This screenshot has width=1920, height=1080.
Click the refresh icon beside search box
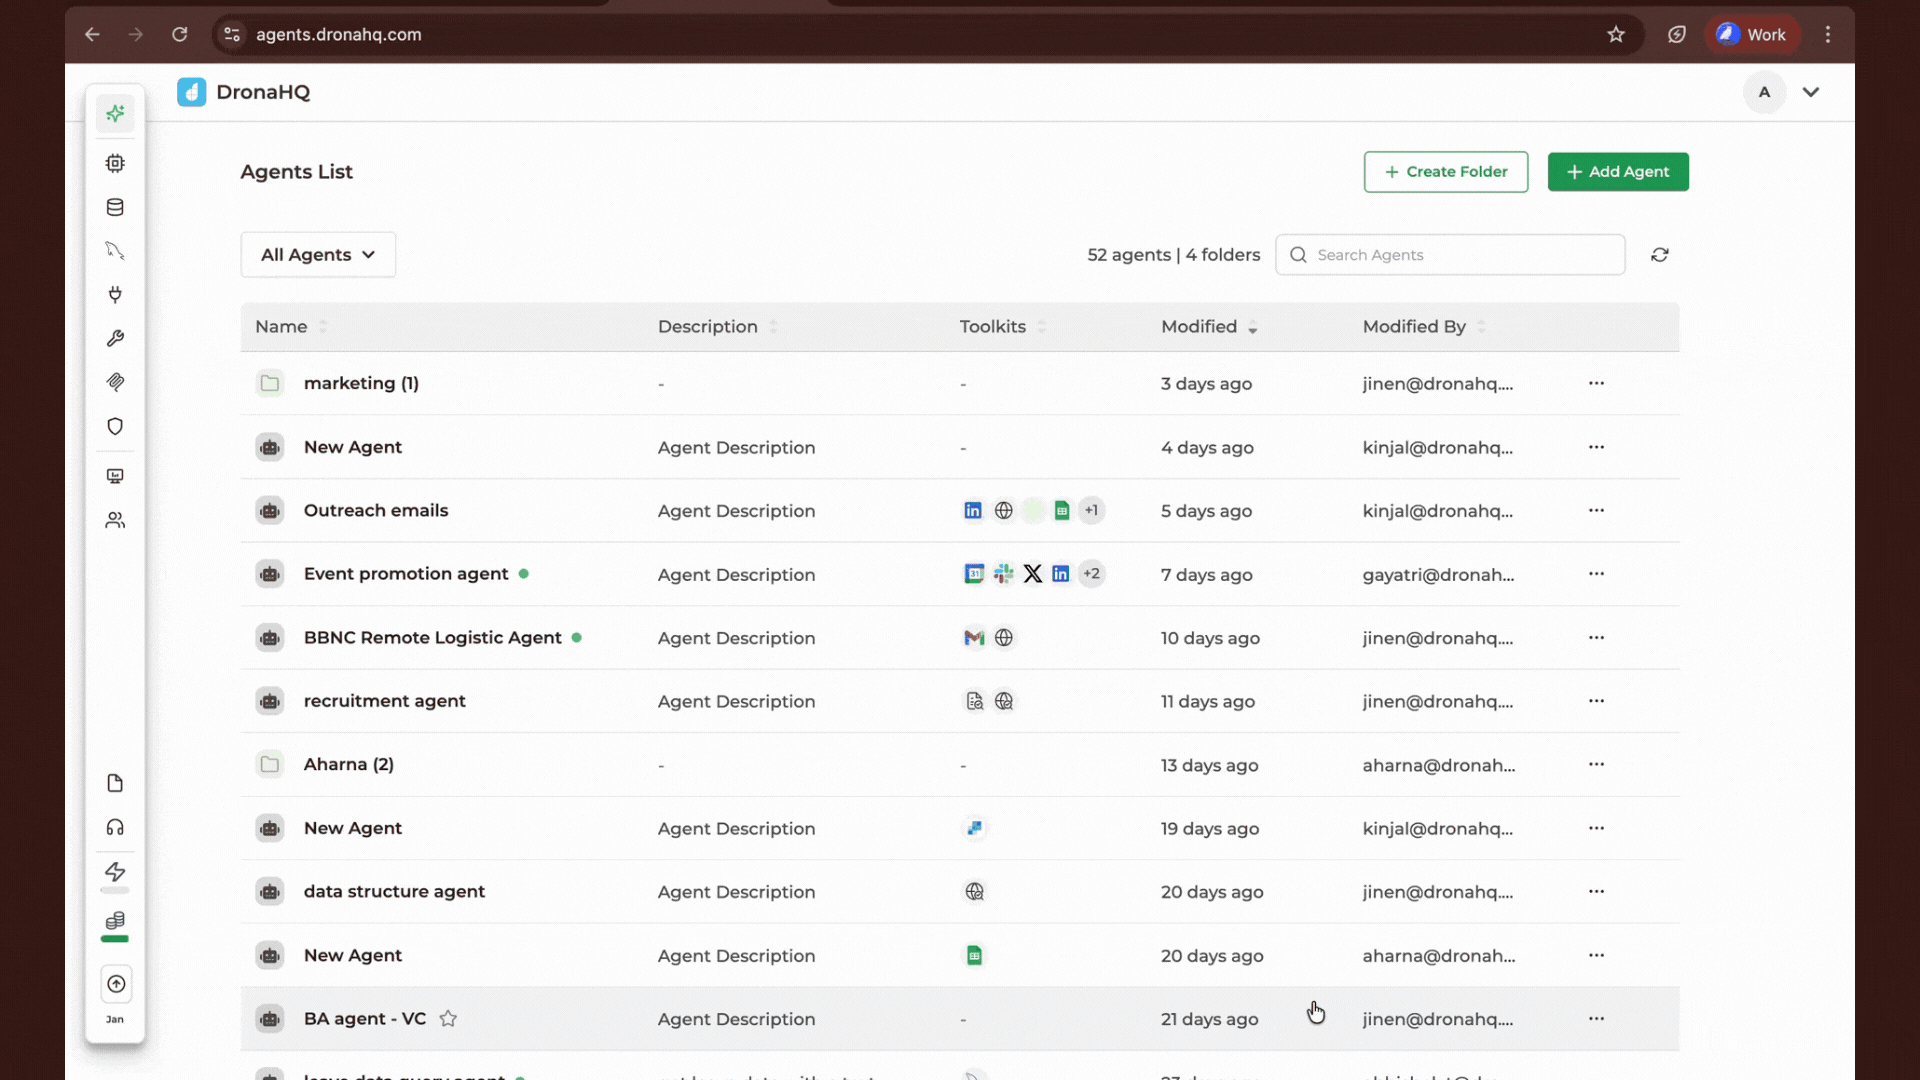[x=1659, y=255]
